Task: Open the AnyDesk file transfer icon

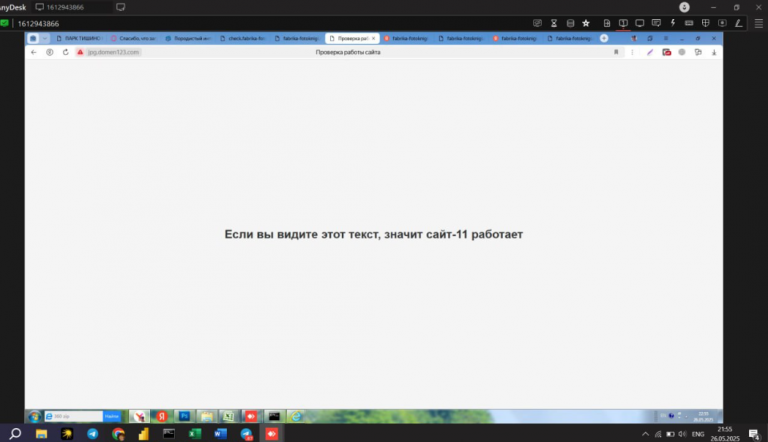Action: click(x=607, y=23)
